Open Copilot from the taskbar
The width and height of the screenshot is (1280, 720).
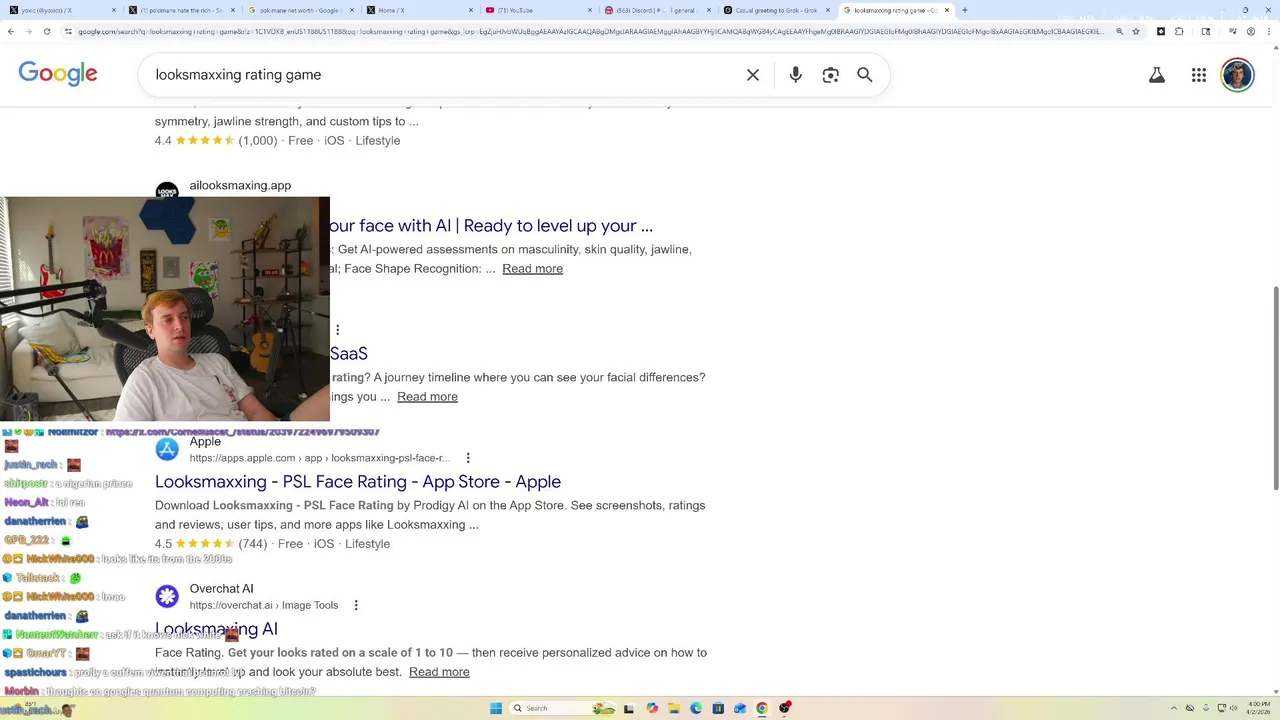[652, 708]
